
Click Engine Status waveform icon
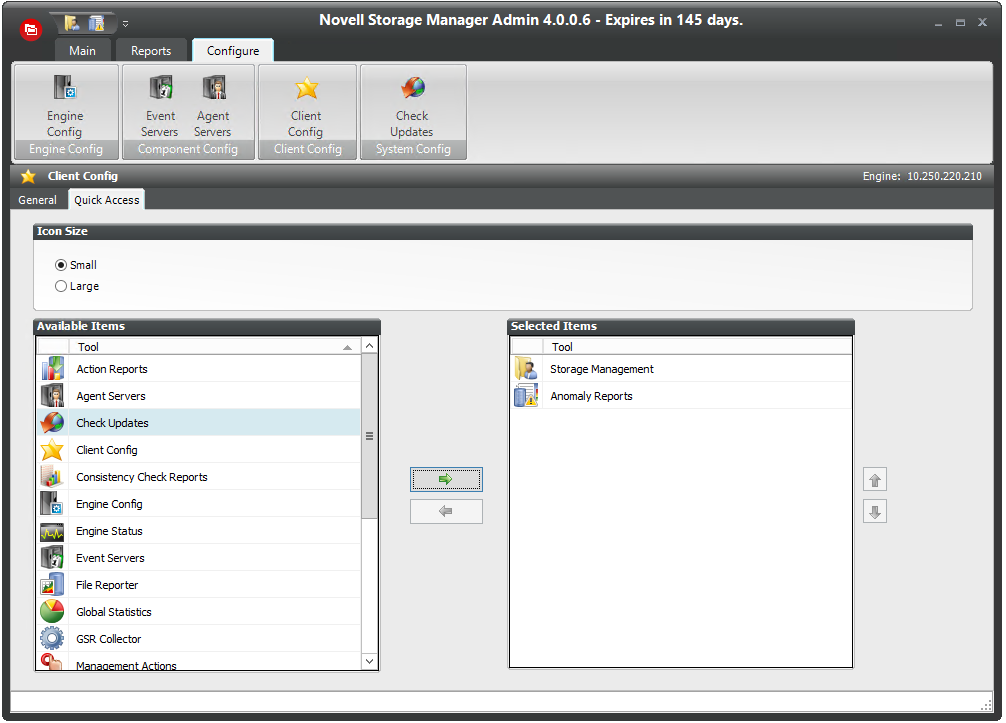click(x=52, y=531)
